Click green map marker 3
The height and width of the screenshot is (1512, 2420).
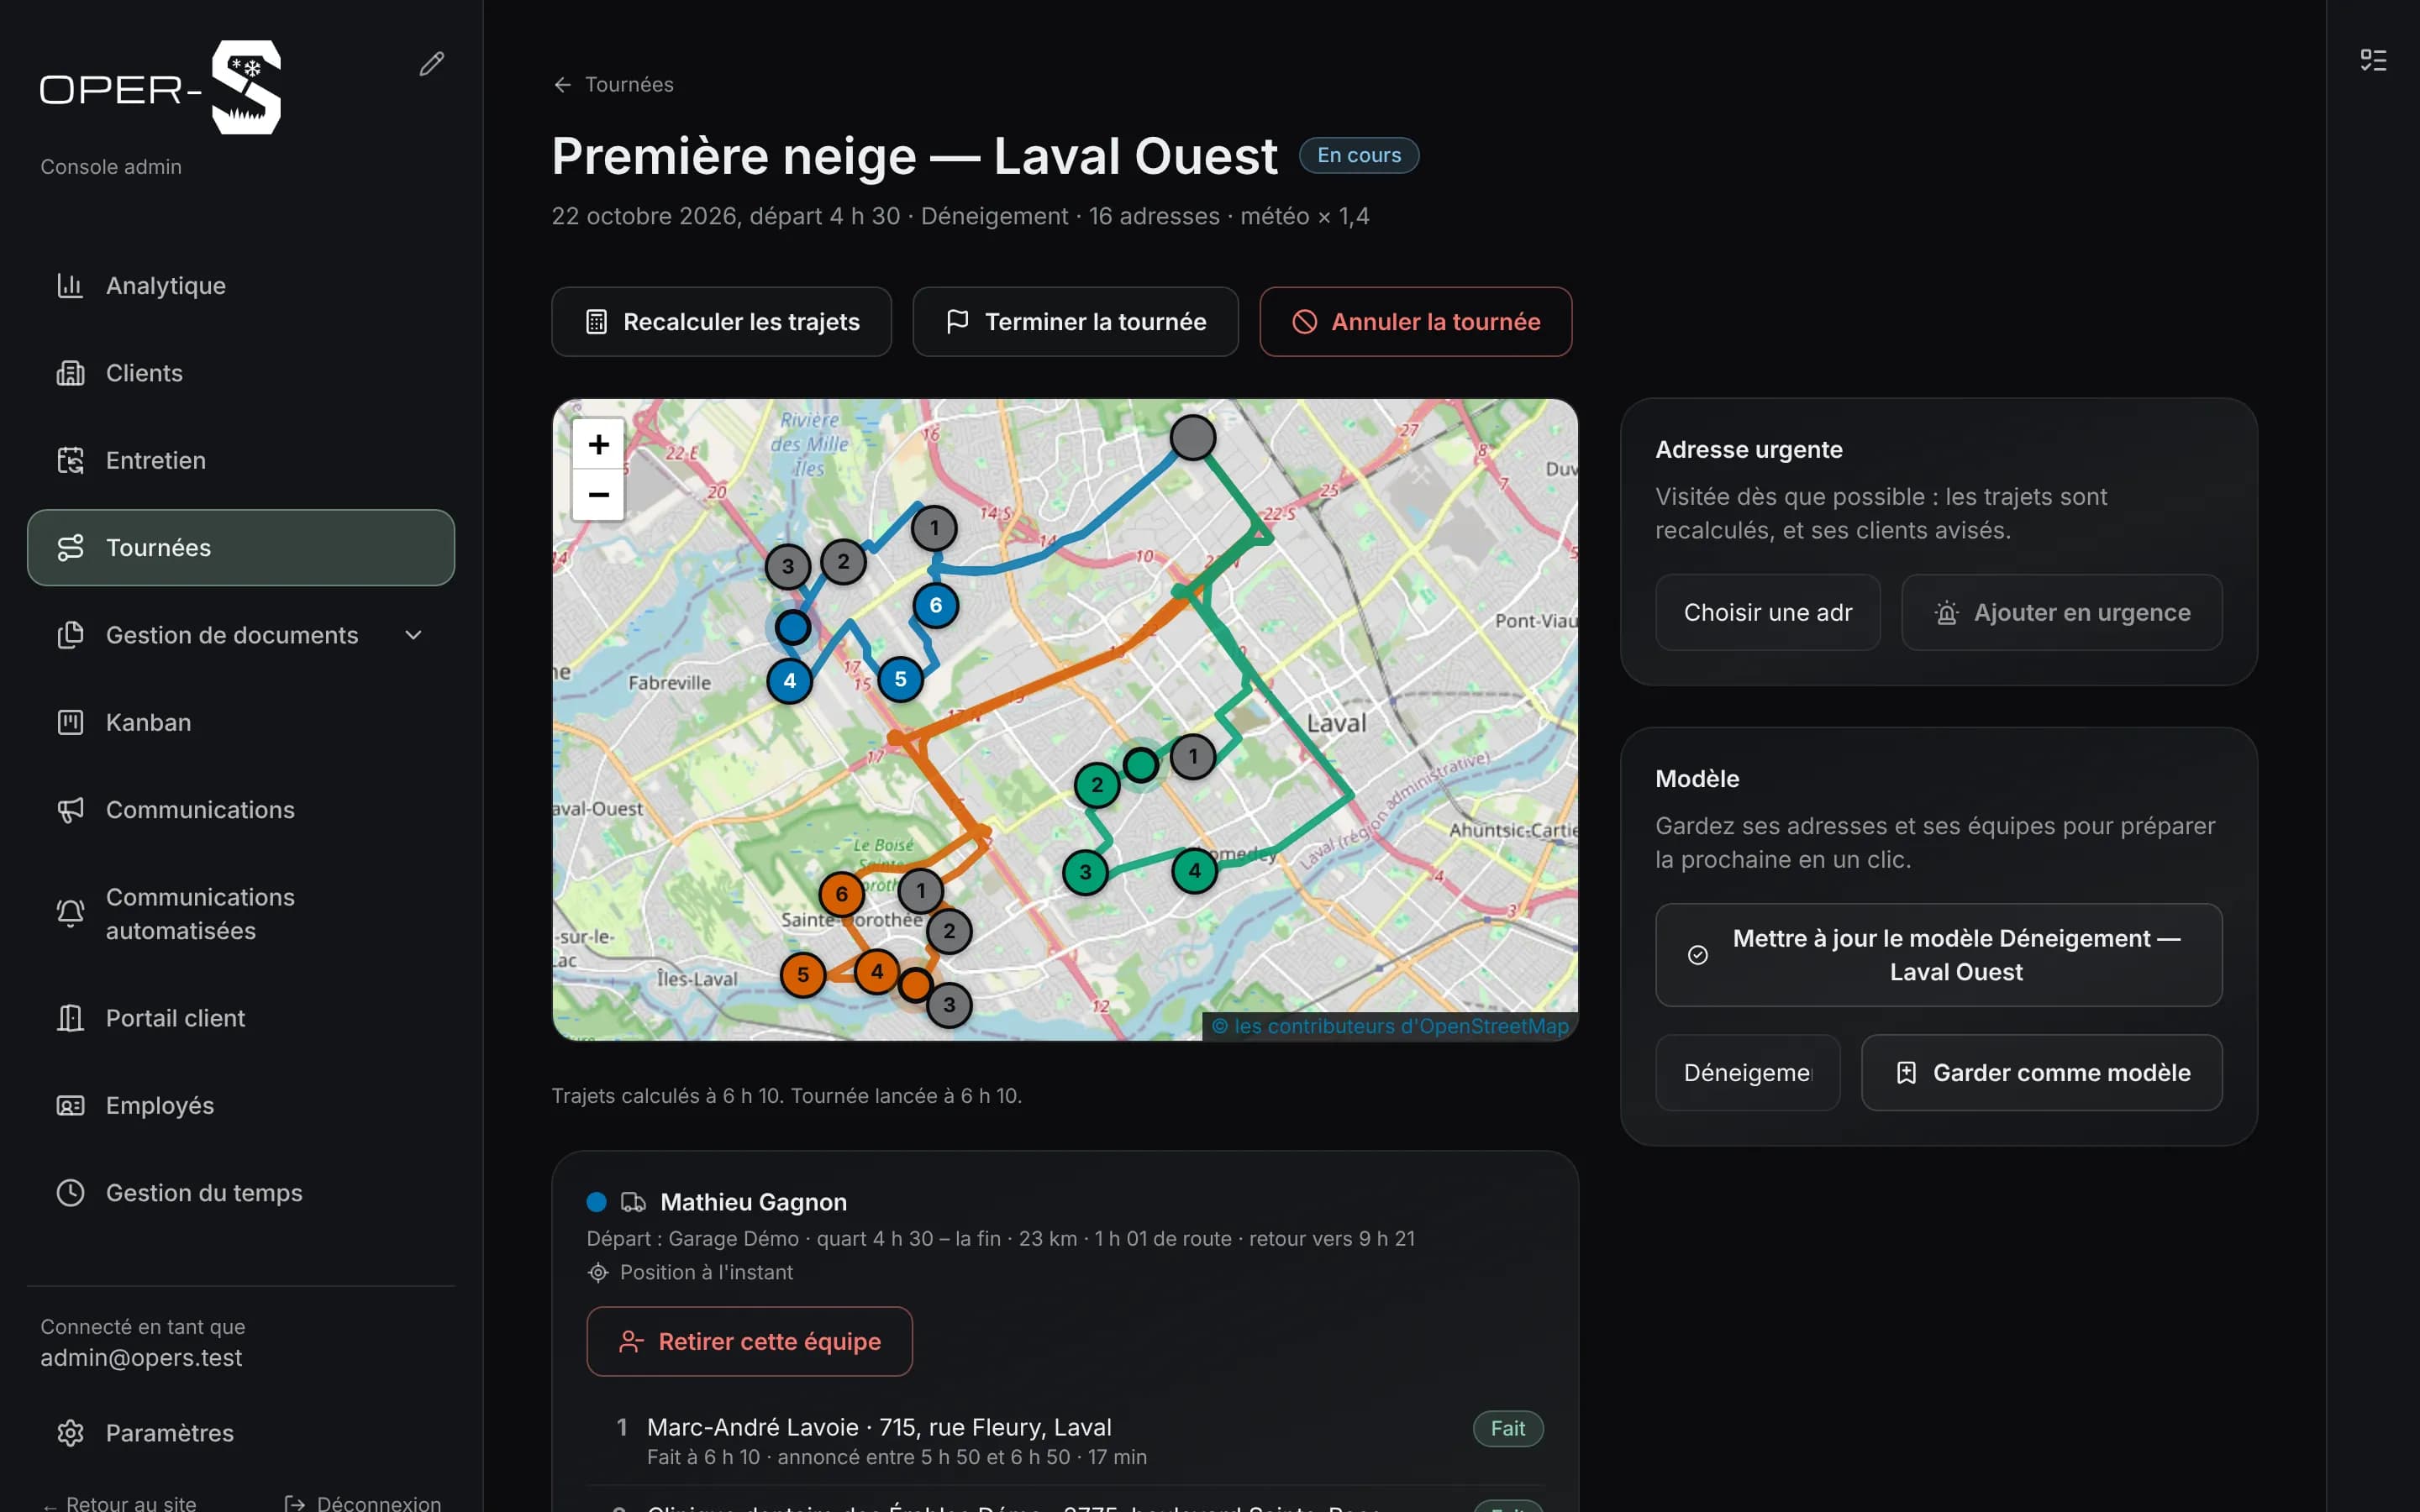[1085, 872]
